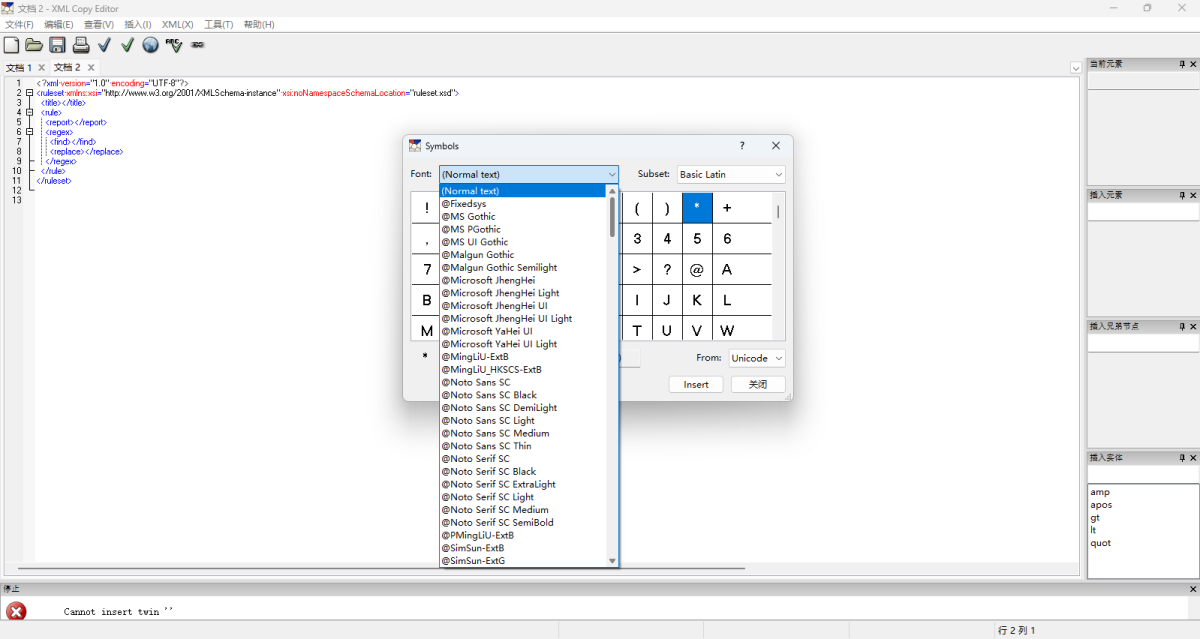Image resolution: width=1200 pixels, height=639 pixels.
Task: Expand the From Unicode dropdown
Action: (x=756, y=358)
